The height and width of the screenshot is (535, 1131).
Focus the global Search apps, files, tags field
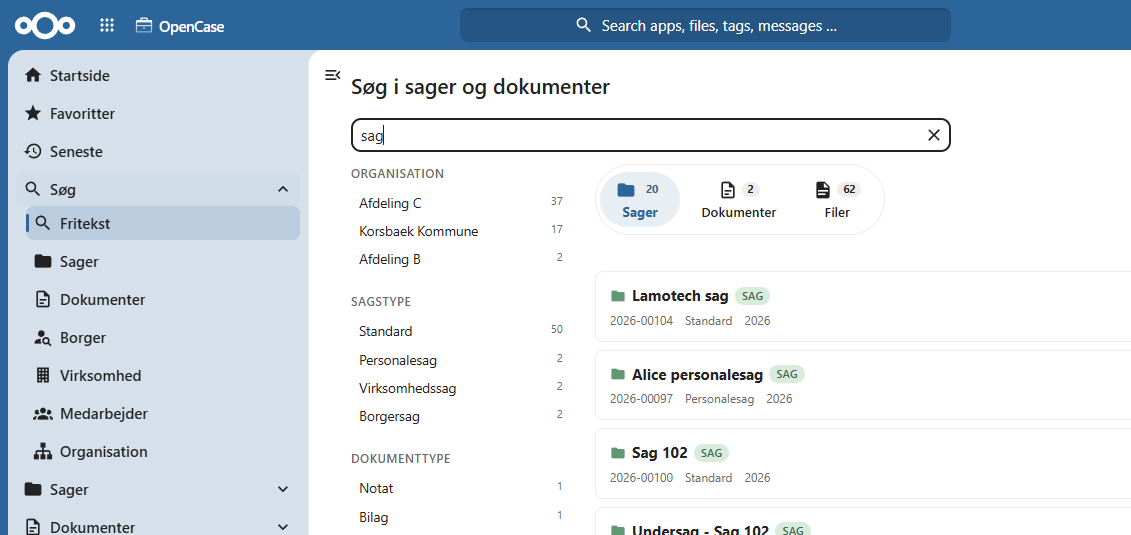point(705,25)
